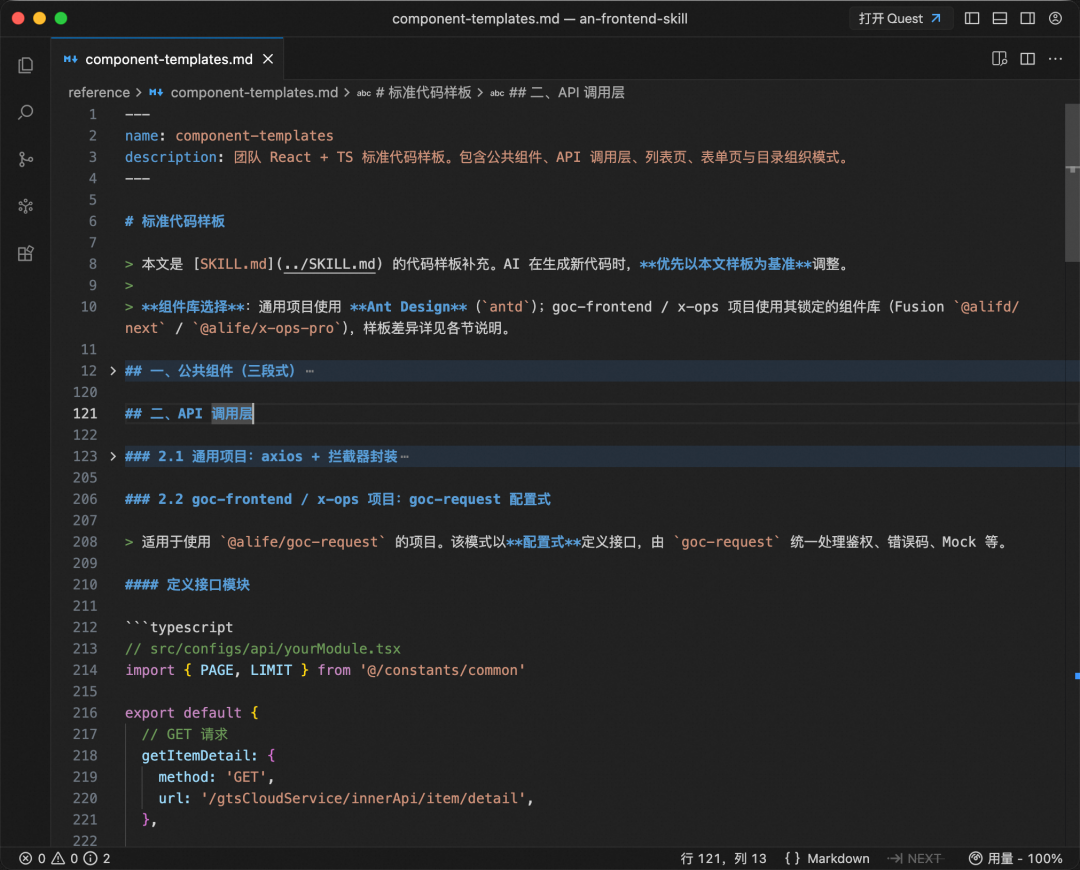
Task: Click the 用量 - 100% usage indicator
Action: pyautogui.click(x=1015, y=858)
